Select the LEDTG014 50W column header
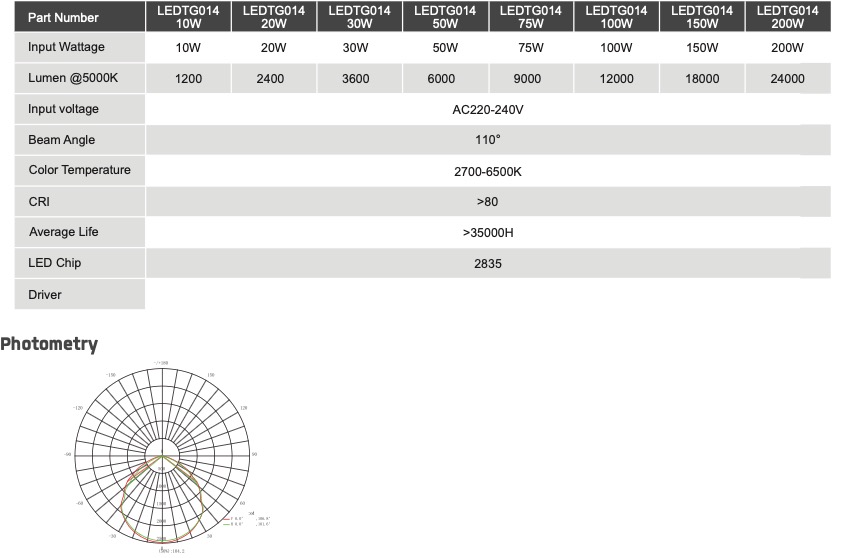 click(x=445, y=17)
